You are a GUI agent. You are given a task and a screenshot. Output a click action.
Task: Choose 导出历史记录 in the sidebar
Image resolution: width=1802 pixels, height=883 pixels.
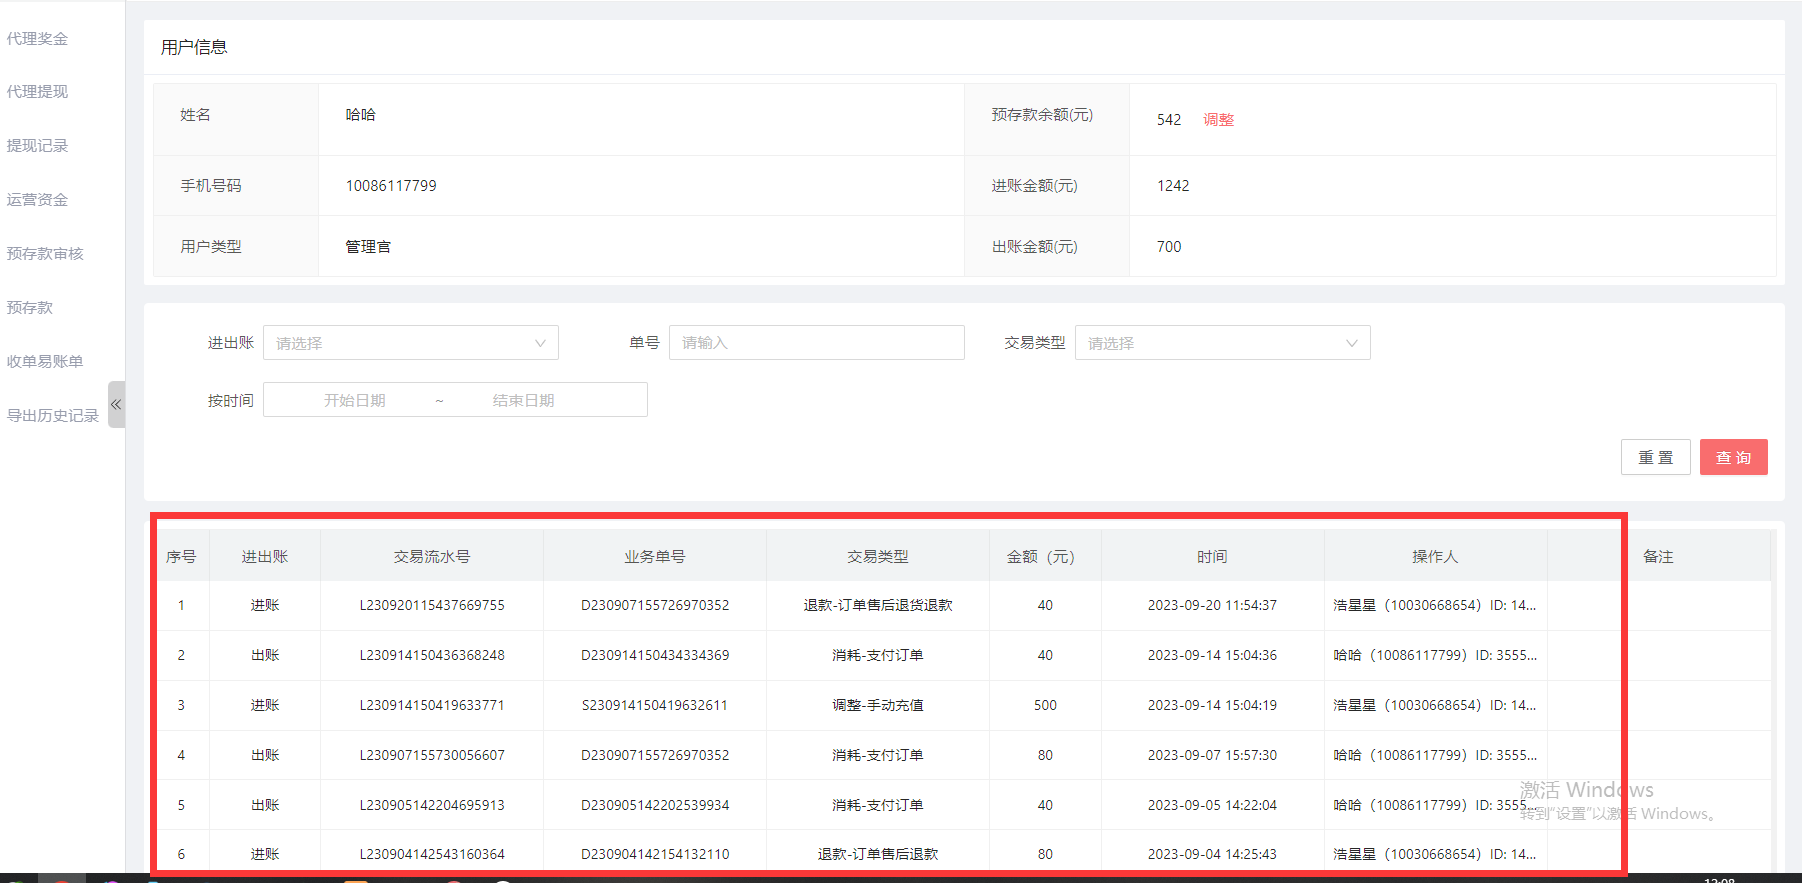click(53, 416)
